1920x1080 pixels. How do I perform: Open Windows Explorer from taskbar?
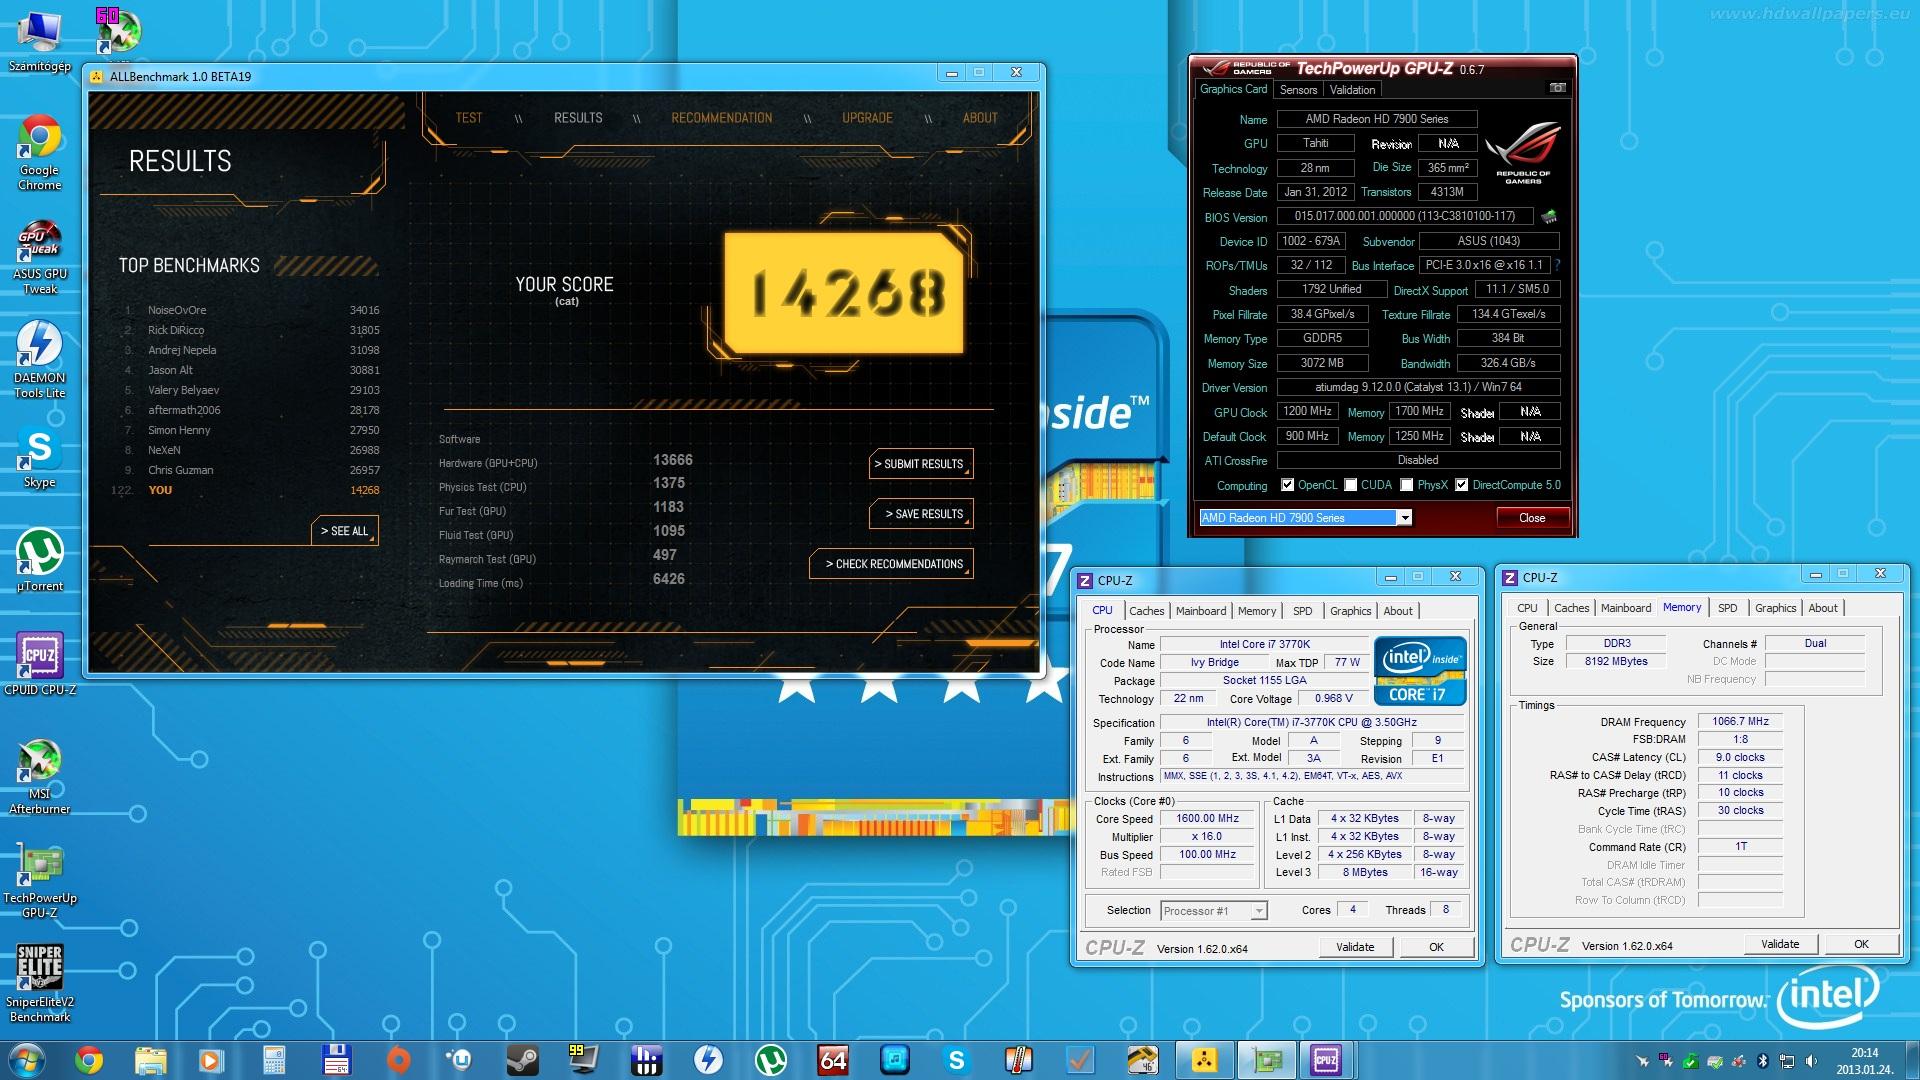pos(151,1059)
